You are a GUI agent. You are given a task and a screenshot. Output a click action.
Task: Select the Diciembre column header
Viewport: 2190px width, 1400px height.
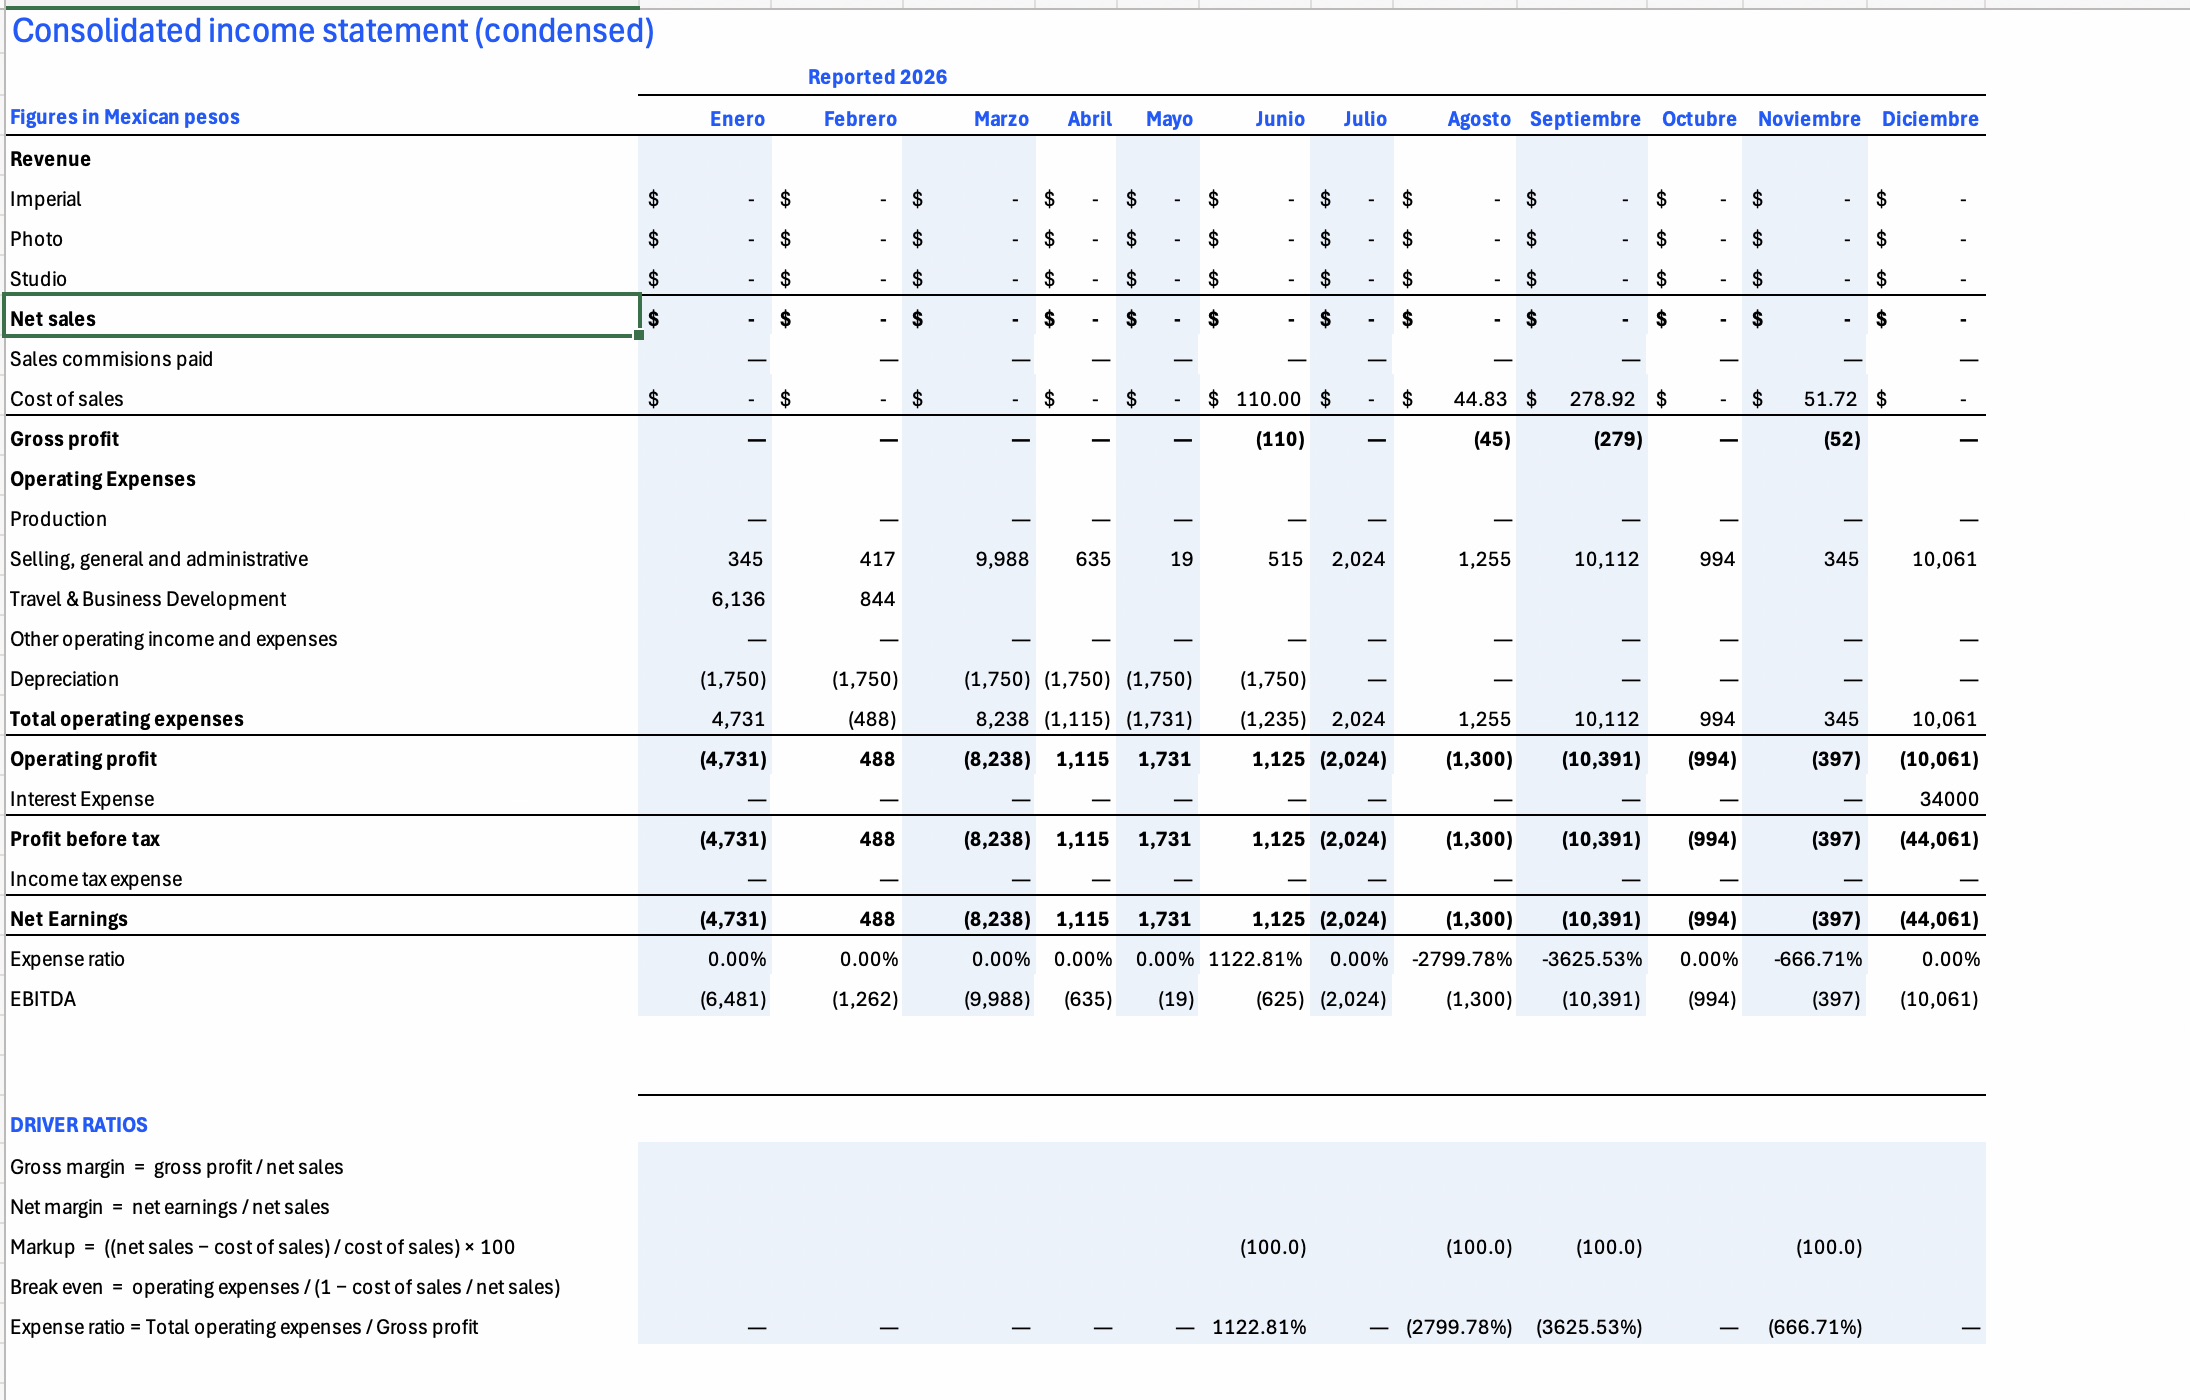[1930, 119]
